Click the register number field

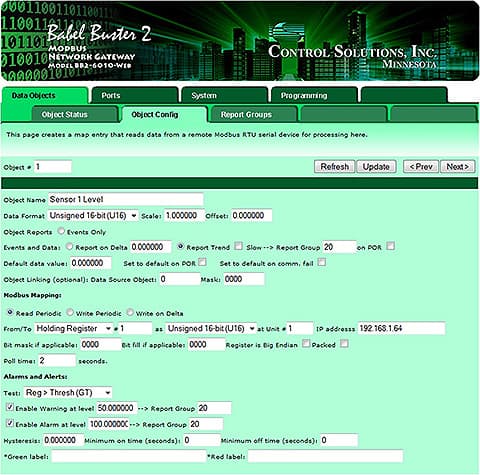136,329
